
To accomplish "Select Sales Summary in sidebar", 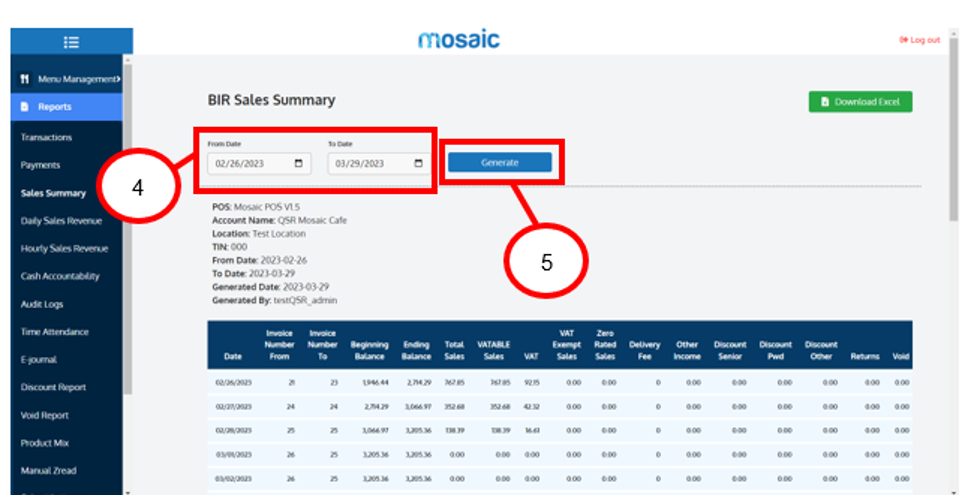I will point(53,193).
